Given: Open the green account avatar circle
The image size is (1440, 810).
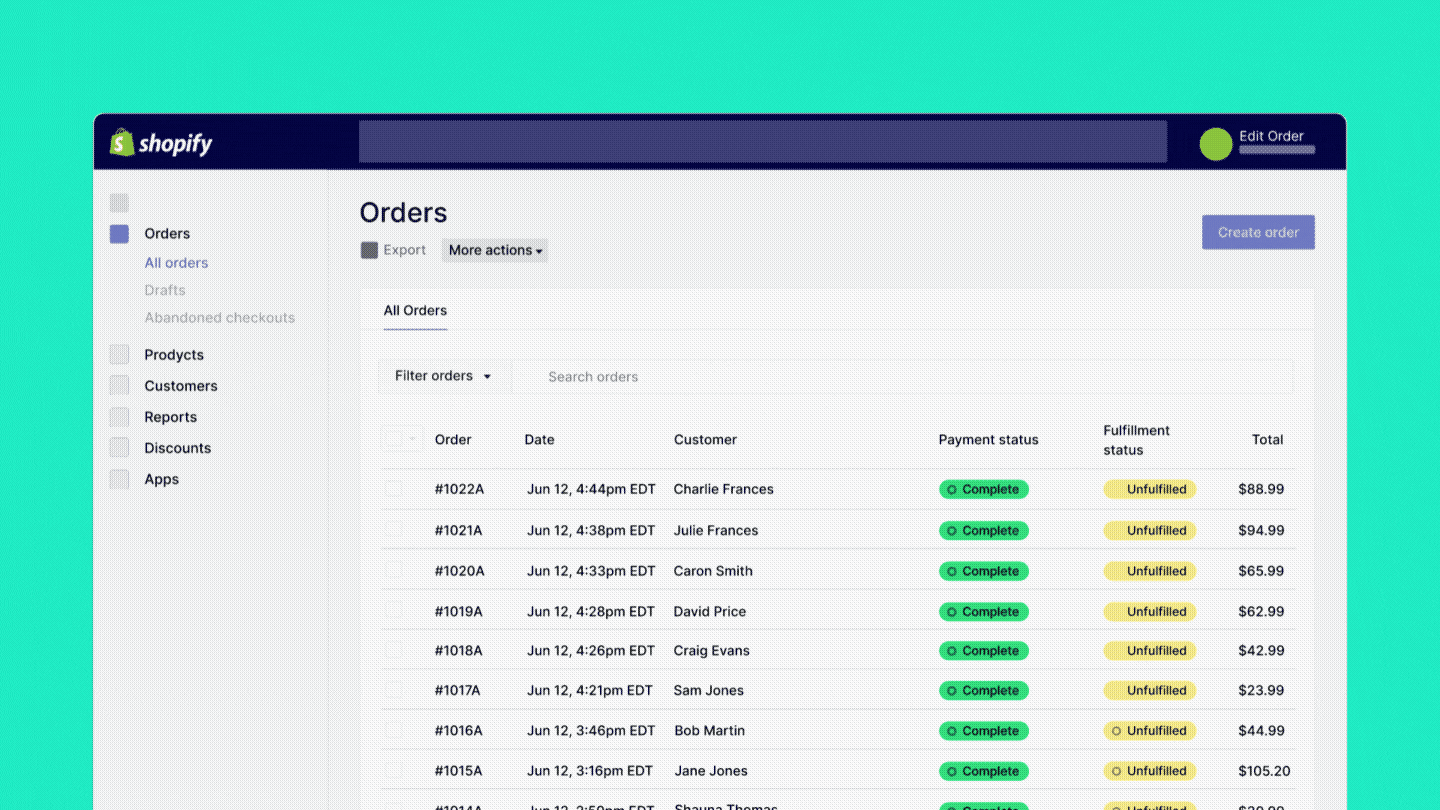Looking at the screenshot, I should point(1216,144).
